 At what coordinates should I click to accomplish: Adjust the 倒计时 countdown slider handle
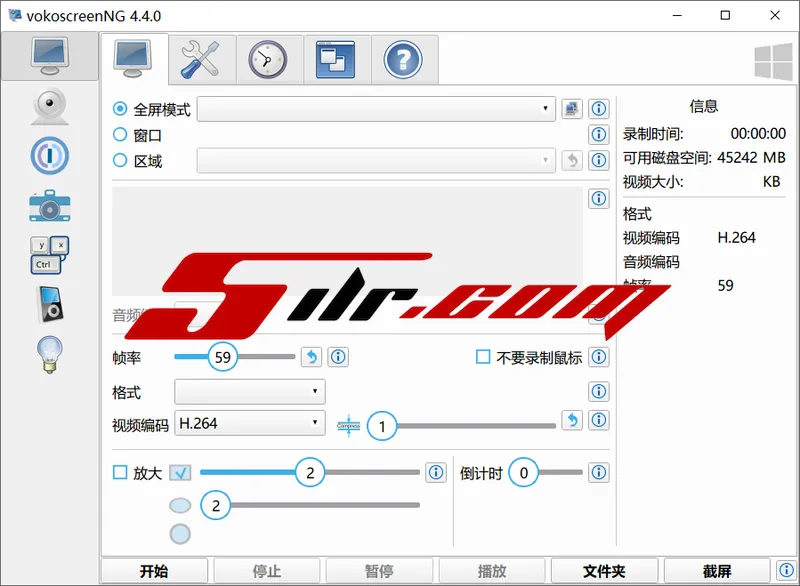pos(523,472)
